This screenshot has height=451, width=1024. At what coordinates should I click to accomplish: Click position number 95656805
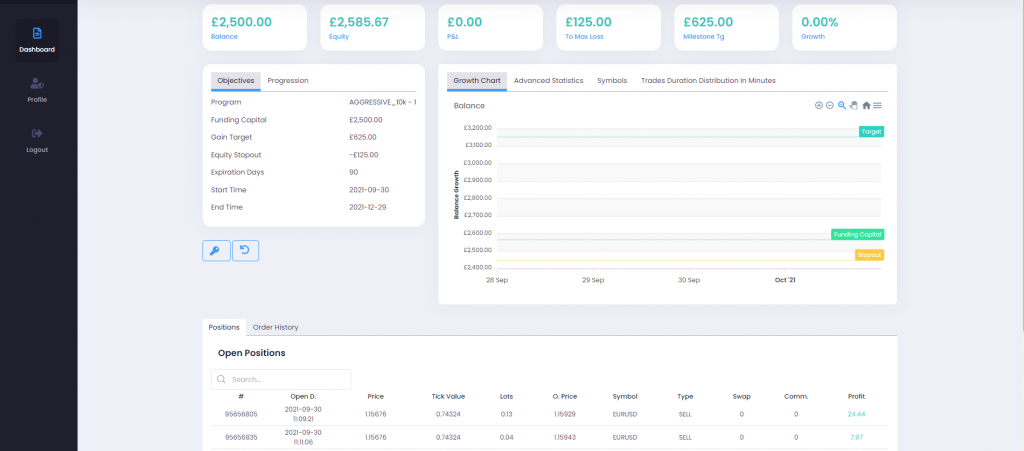pos(241,414)
